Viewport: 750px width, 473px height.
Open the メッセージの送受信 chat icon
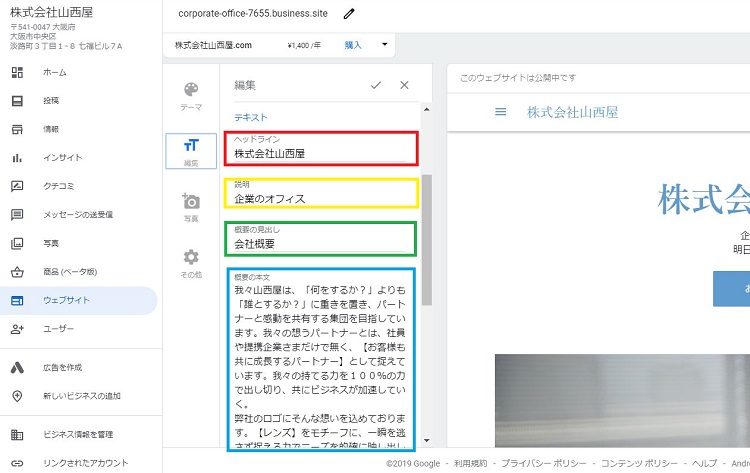click(17, 214)
